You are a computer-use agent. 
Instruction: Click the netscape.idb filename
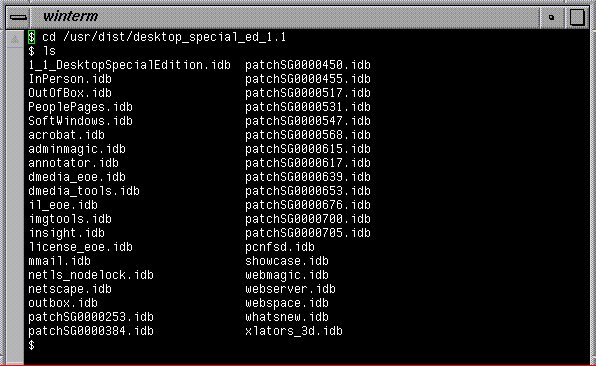click(70, 289)
